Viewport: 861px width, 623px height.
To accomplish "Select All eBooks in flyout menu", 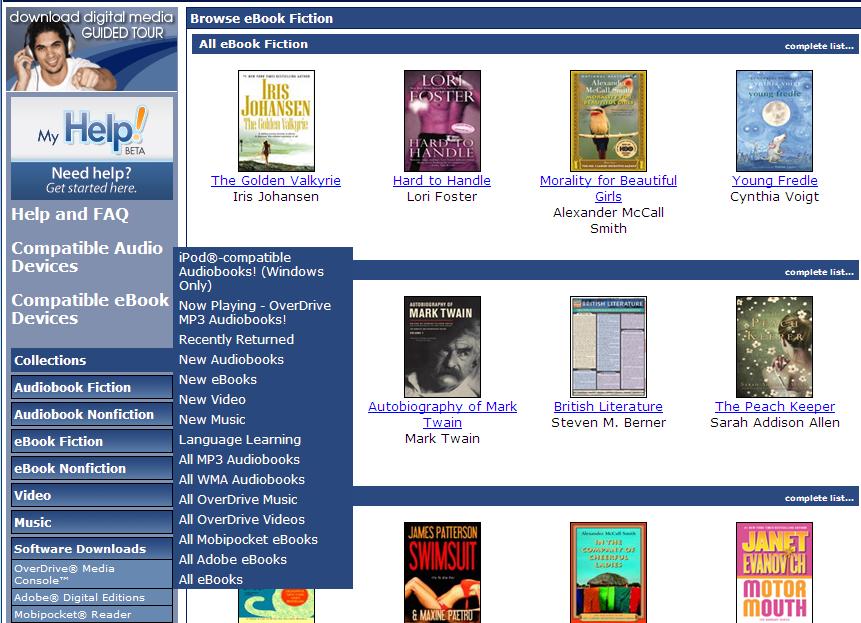I will pyautogui.click(x=210, y=580).
